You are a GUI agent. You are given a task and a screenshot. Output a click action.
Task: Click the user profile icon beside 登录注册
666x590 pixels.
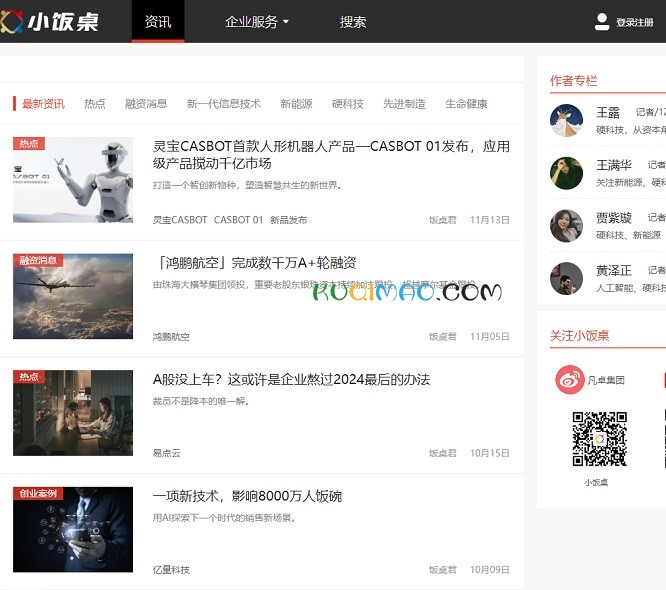pyautogui.click(x=601, y=22)
